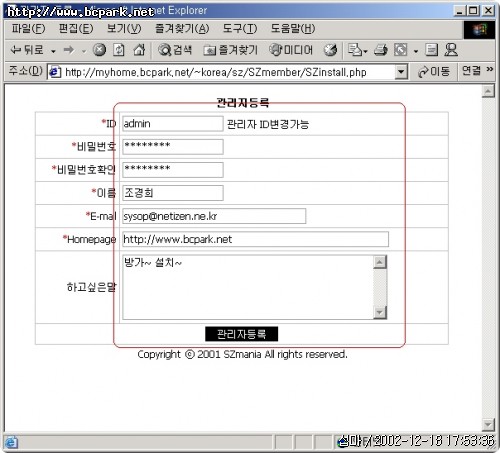
Task: Open the Mail icon dropdown arrow
Action: click(x=366, y=51)
